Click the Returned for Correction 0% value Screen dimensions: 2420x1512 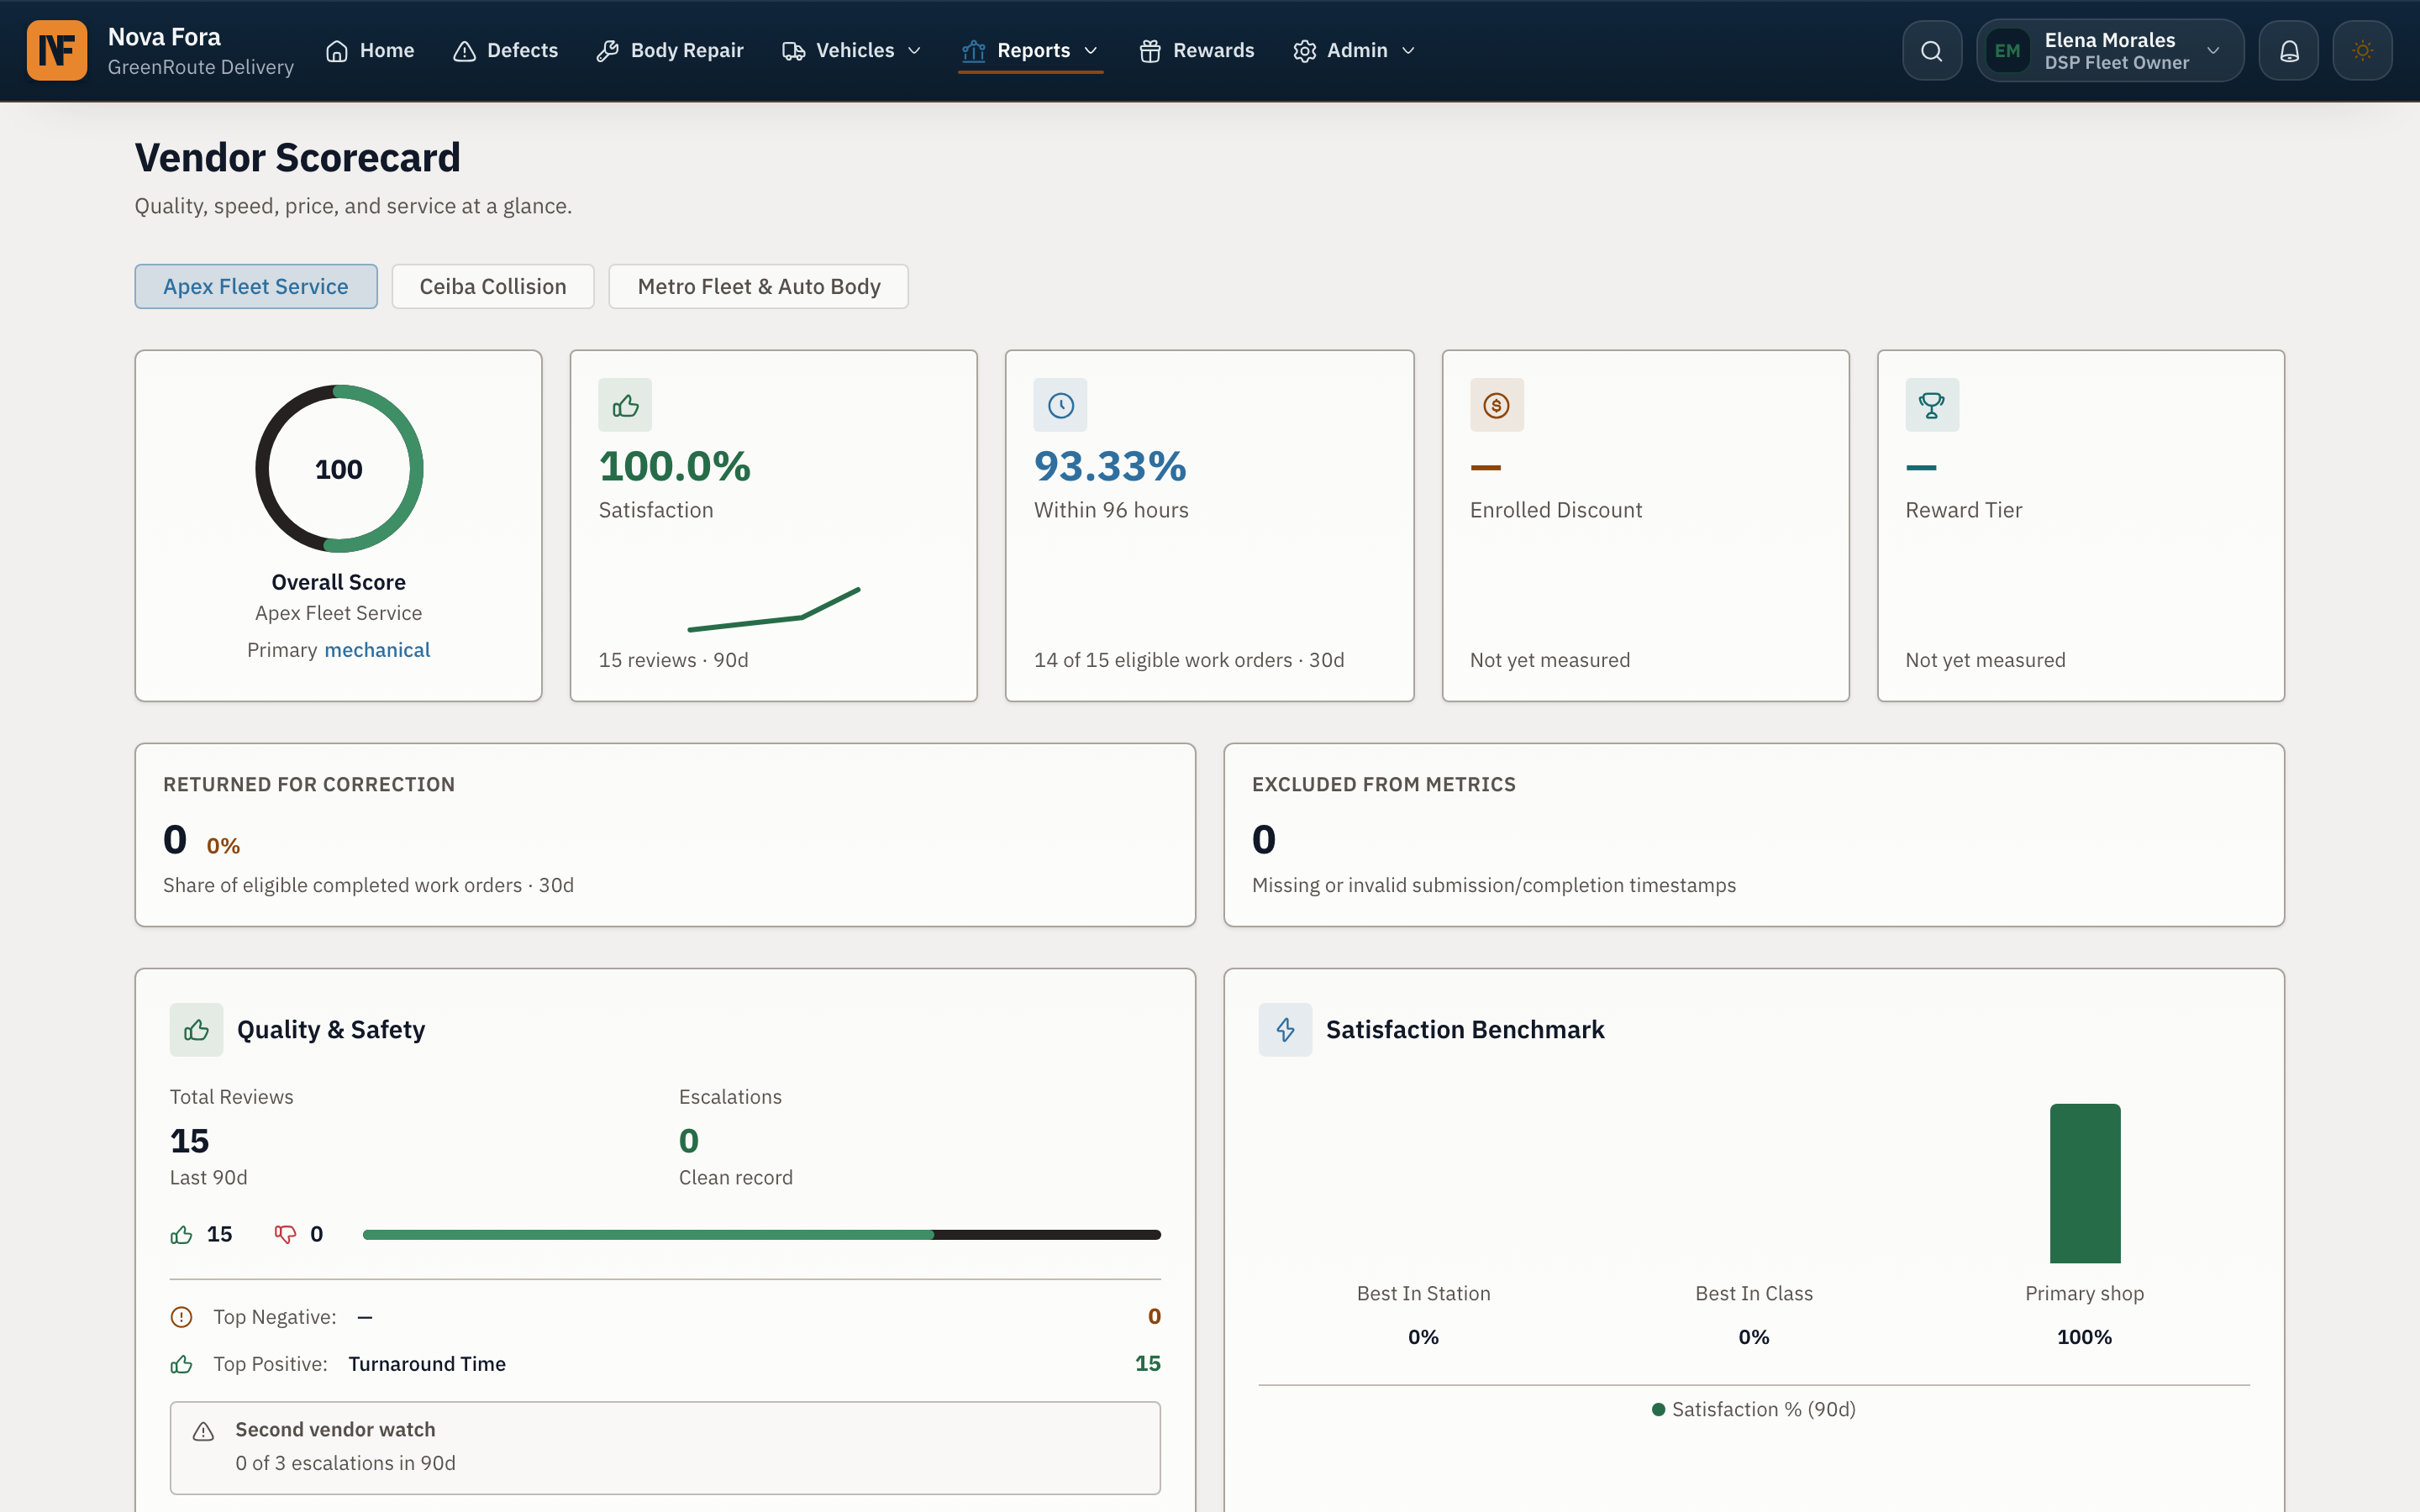[x=223, y=846]
